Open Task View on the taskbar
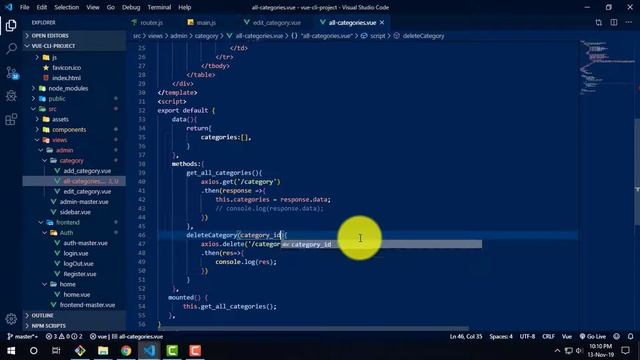This screenshot has width=640, height=360. (x=56, y=351)
